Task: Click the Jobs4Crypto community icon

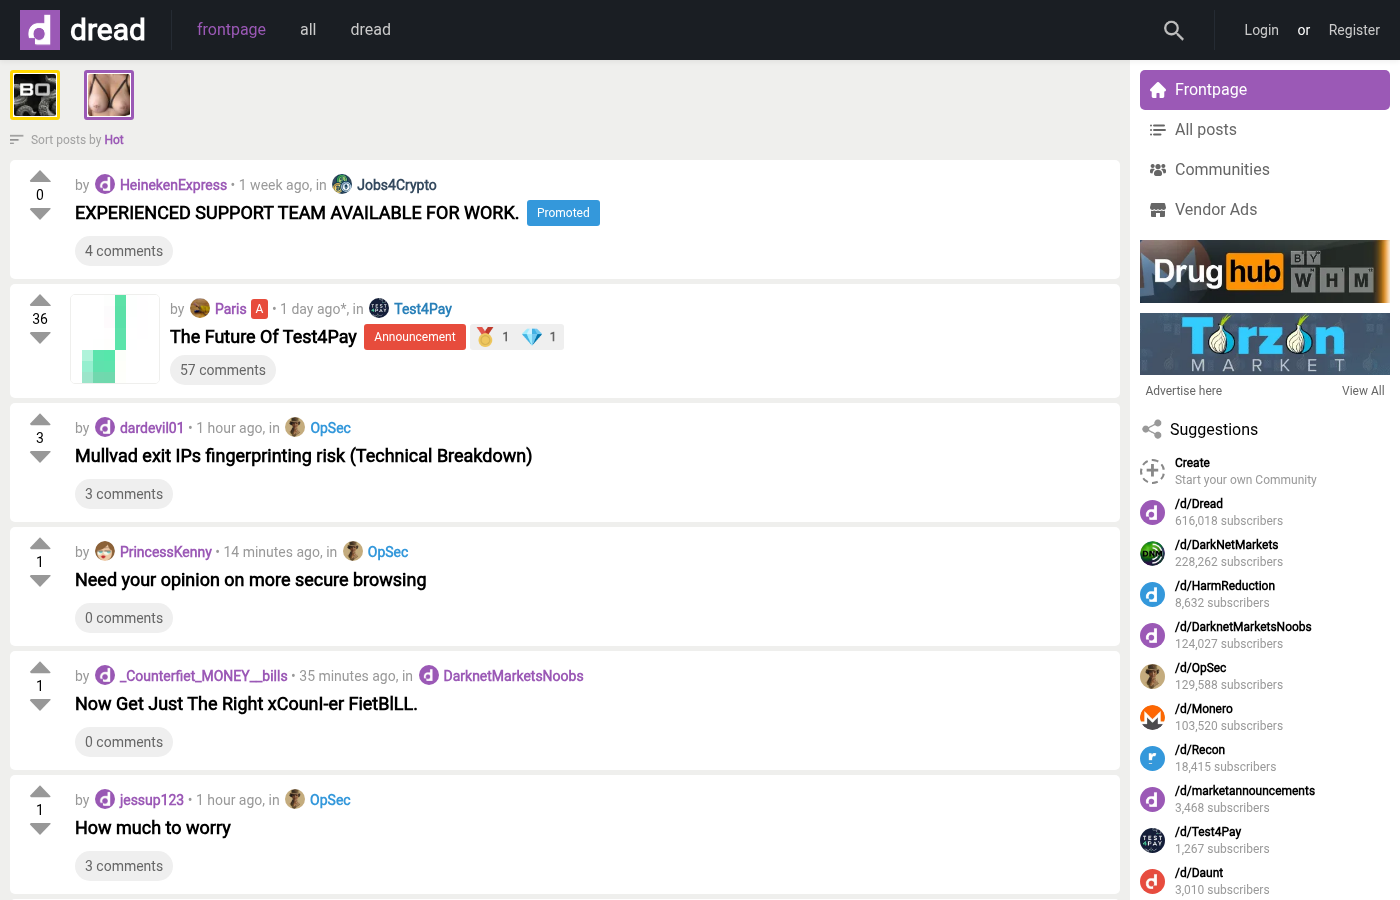Action: point(342,184)
